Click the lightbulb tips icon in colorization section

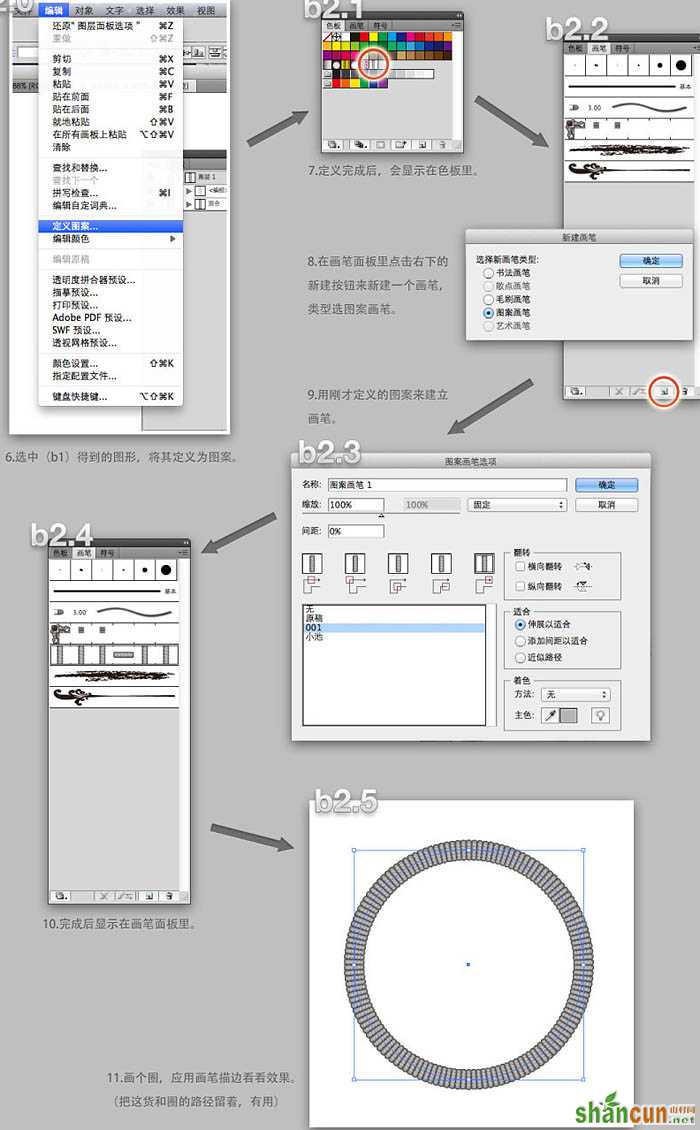coord(600,715)
